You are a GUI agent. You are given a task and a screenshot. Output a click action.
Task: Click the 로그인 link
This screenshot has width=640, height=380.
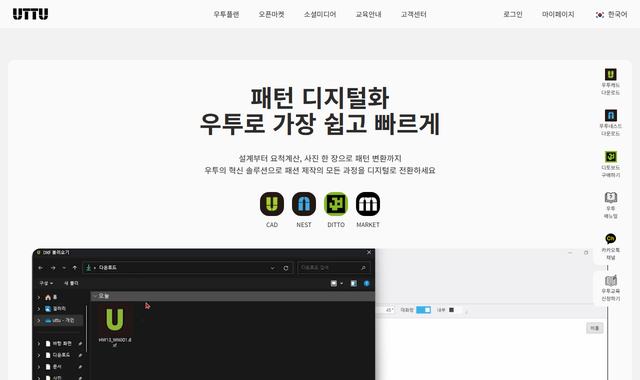pyautogui.click(x=513, y=14)
